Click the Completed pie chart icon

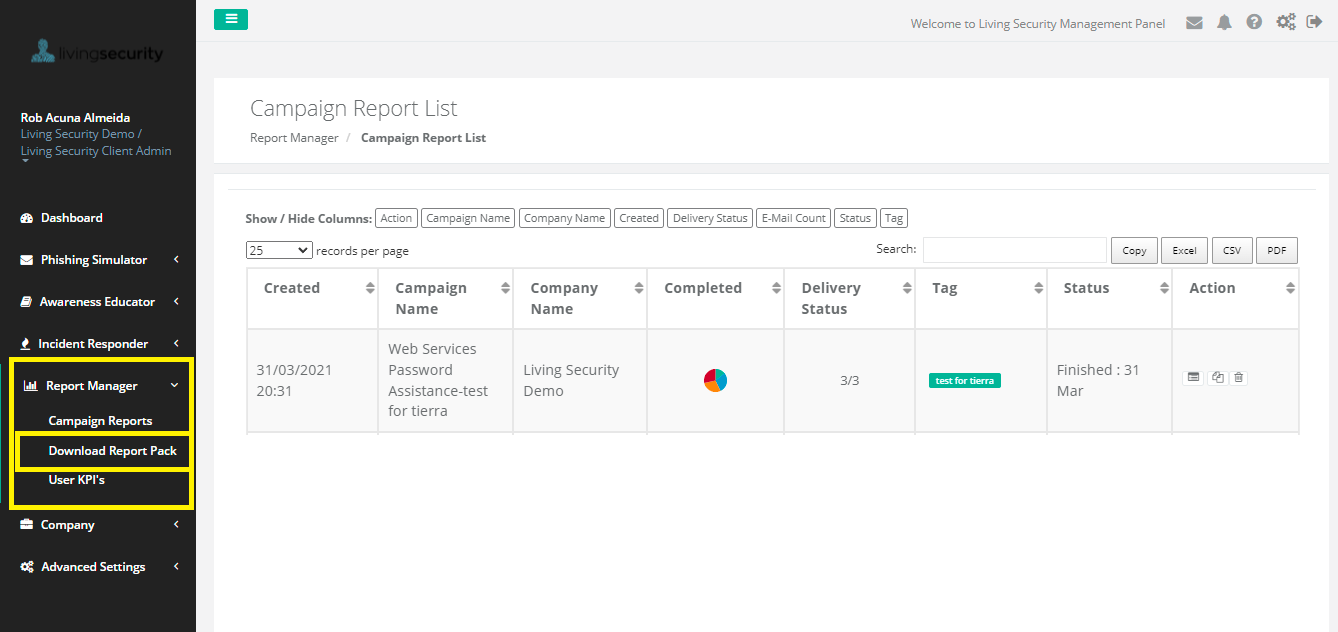(715, 380)
